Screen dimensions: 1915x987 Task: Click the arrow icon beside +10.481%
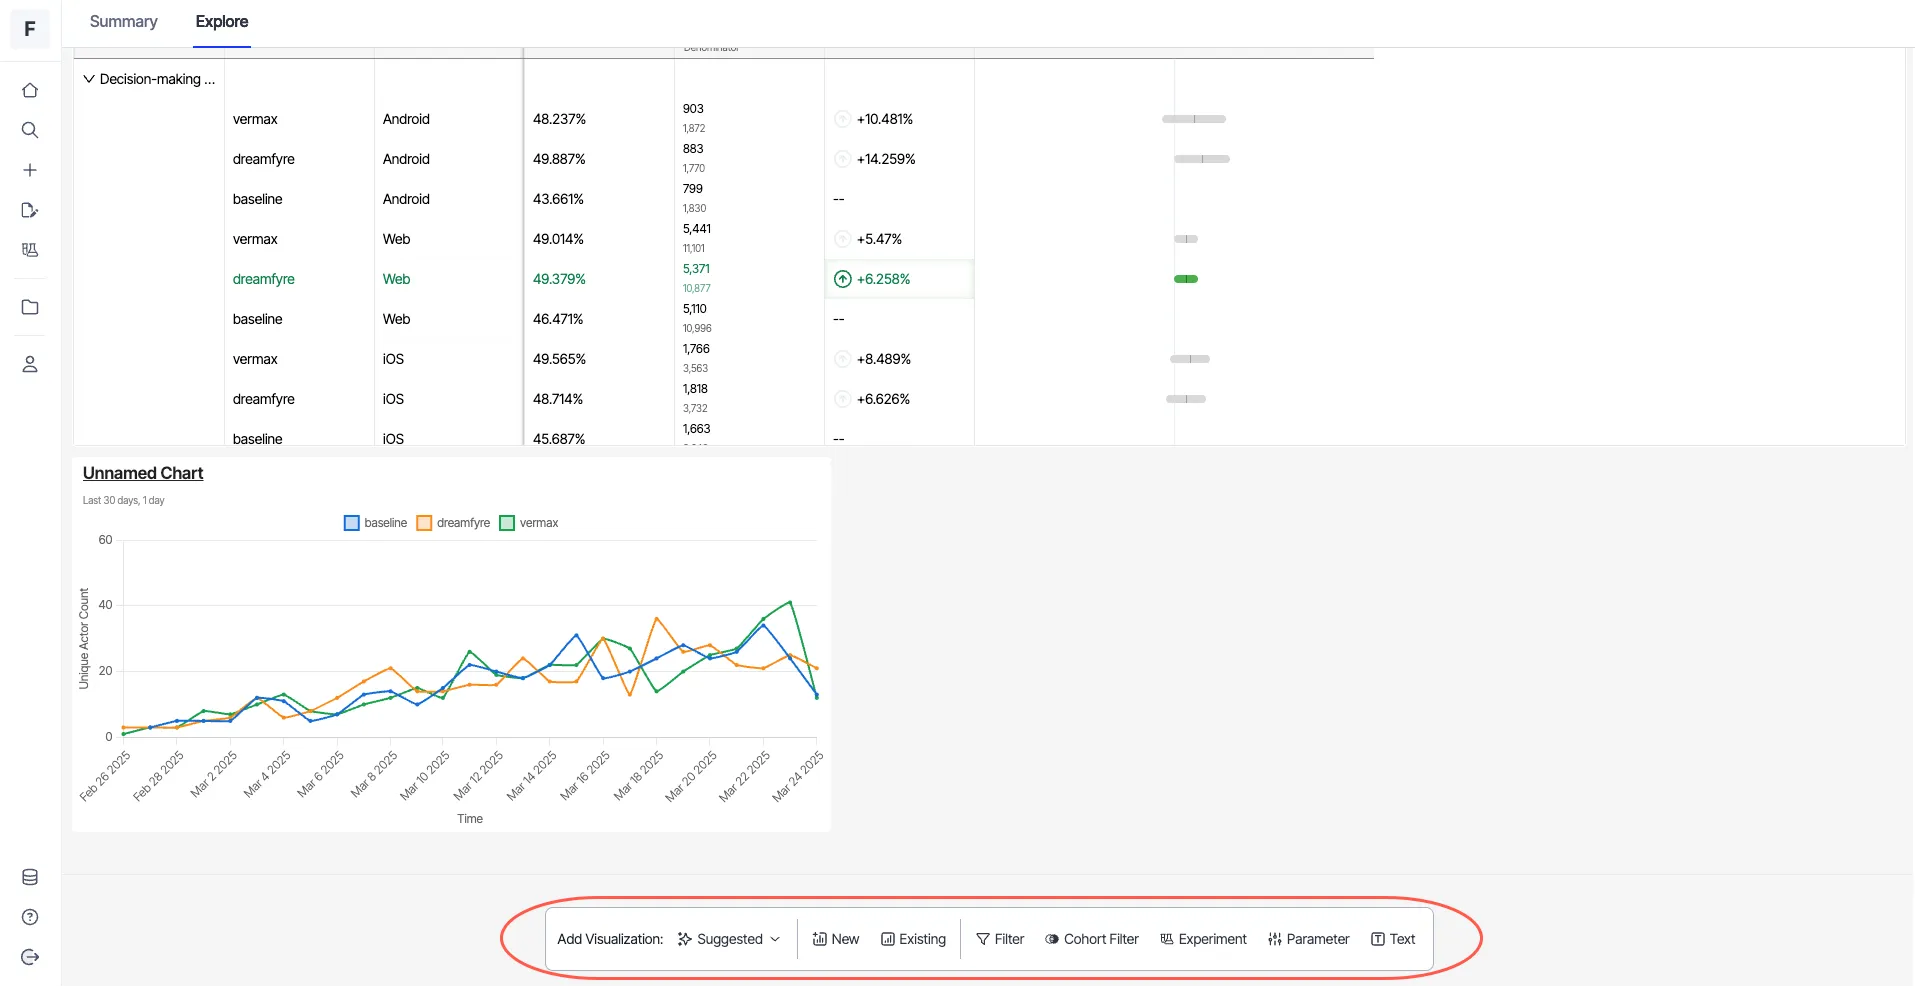coord(843,119)
